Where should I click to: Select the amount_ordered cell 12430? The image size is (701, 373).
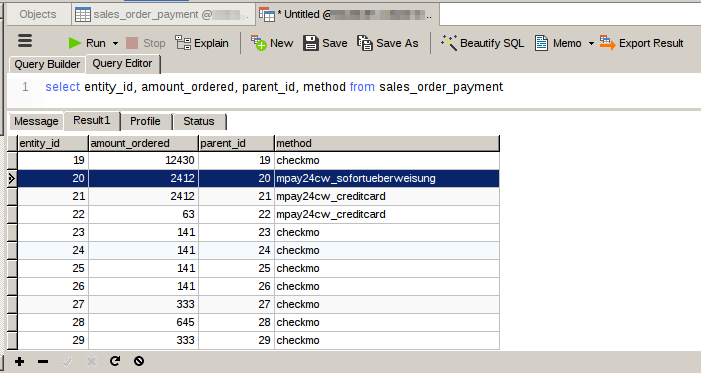point(144,161)
